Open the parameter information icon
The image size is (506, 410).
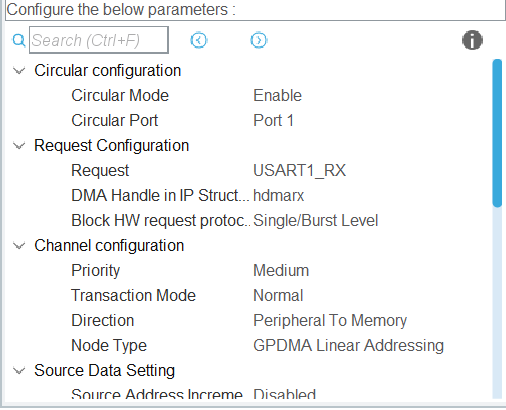coord(472,40)
